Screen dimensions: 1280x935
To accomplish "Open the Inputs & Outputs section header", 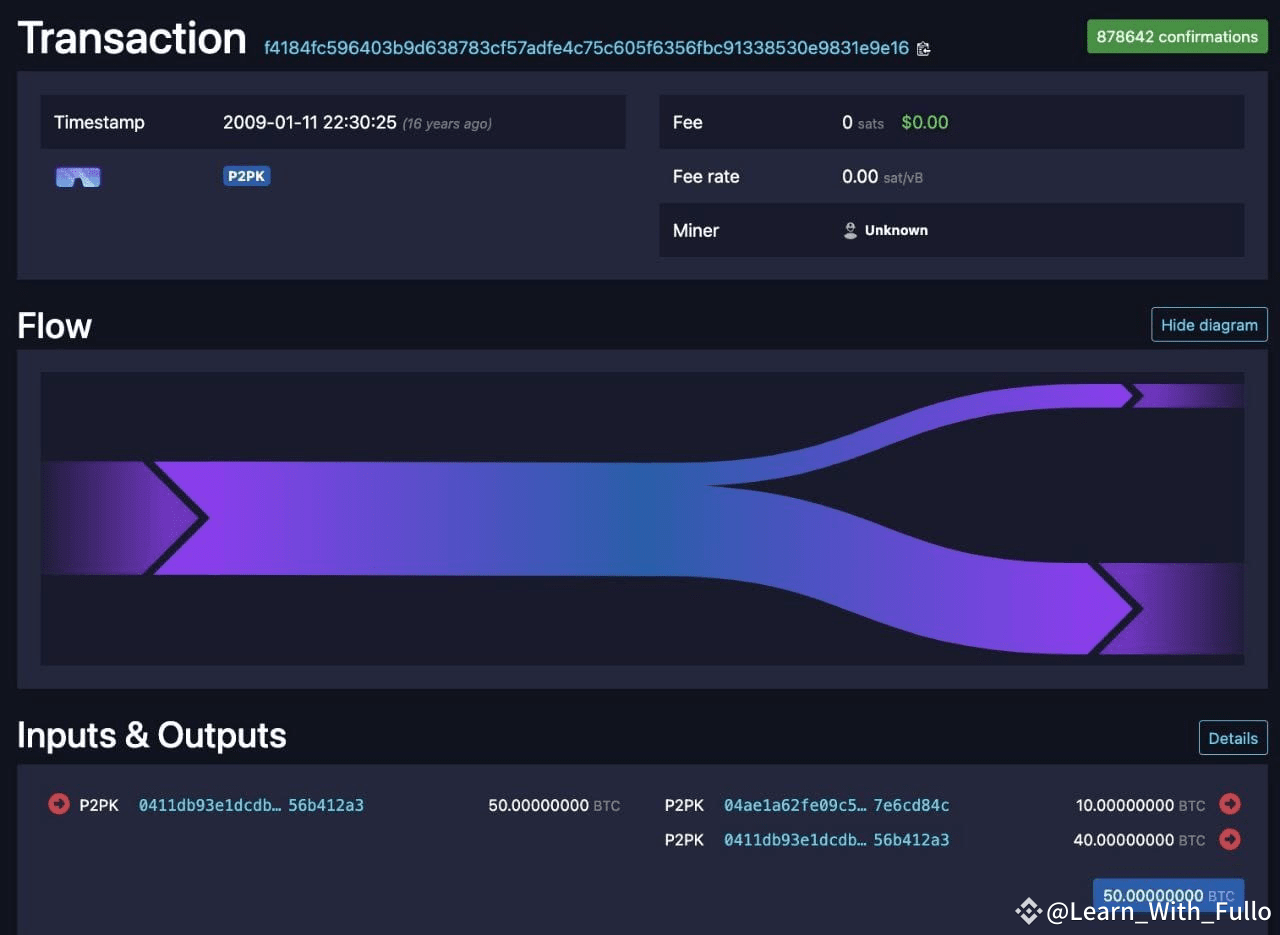I will tap(152, 736).
